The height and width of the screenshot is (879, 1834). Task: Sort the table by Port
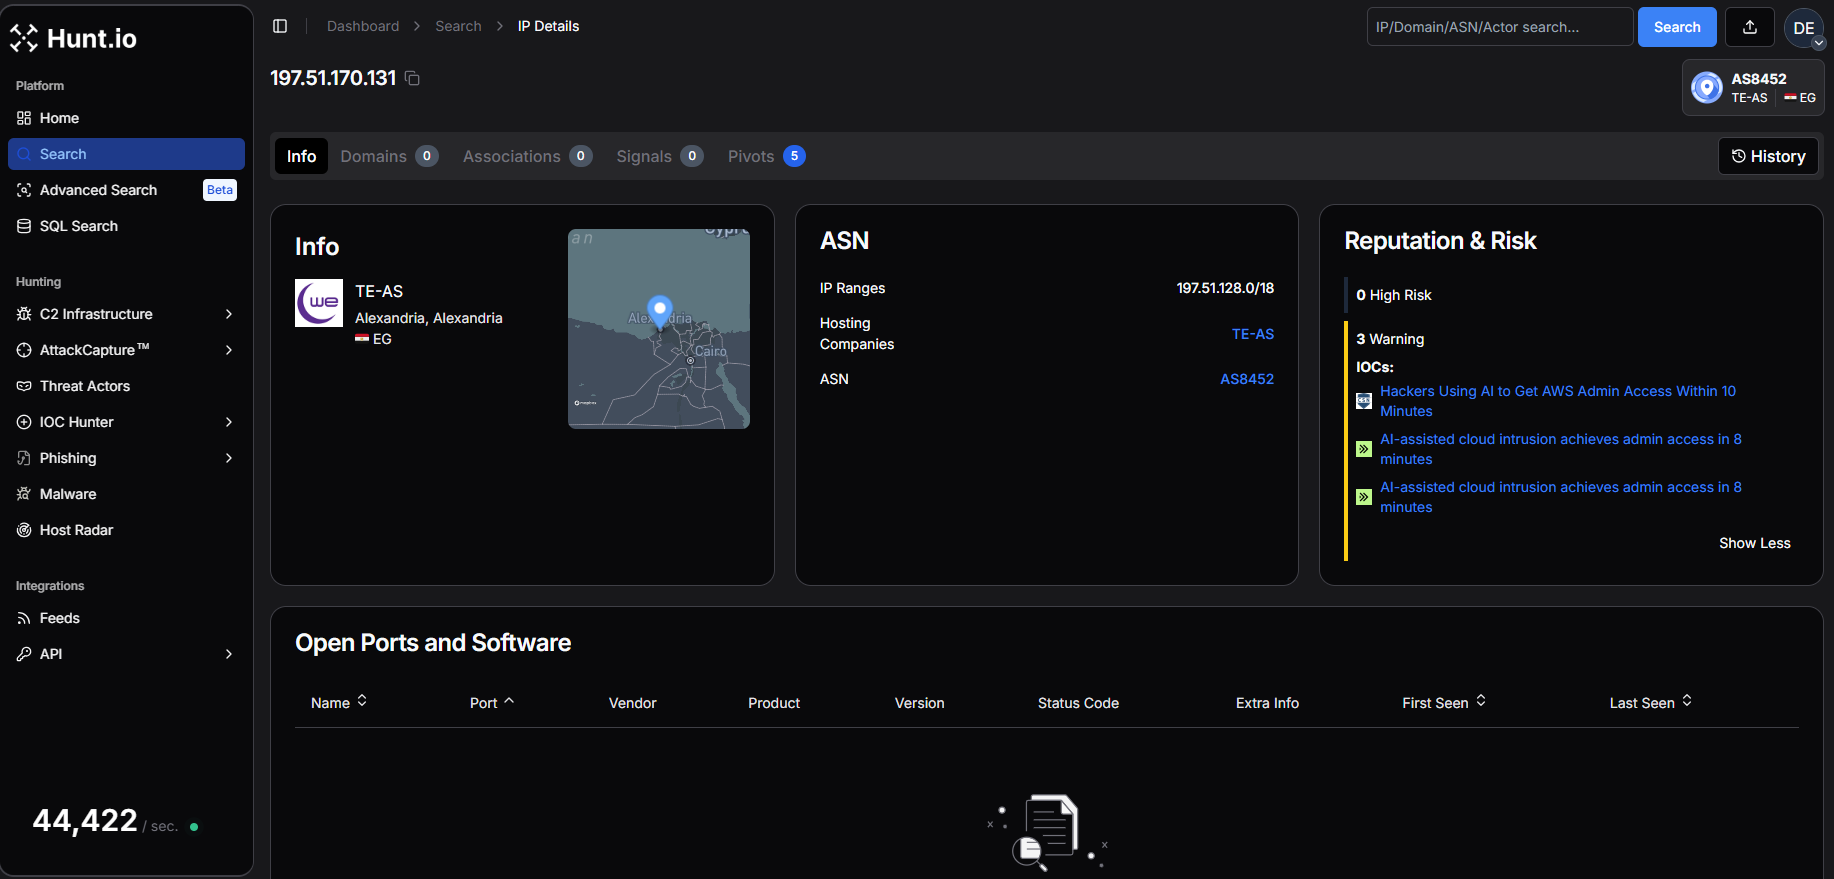[492, 703]
